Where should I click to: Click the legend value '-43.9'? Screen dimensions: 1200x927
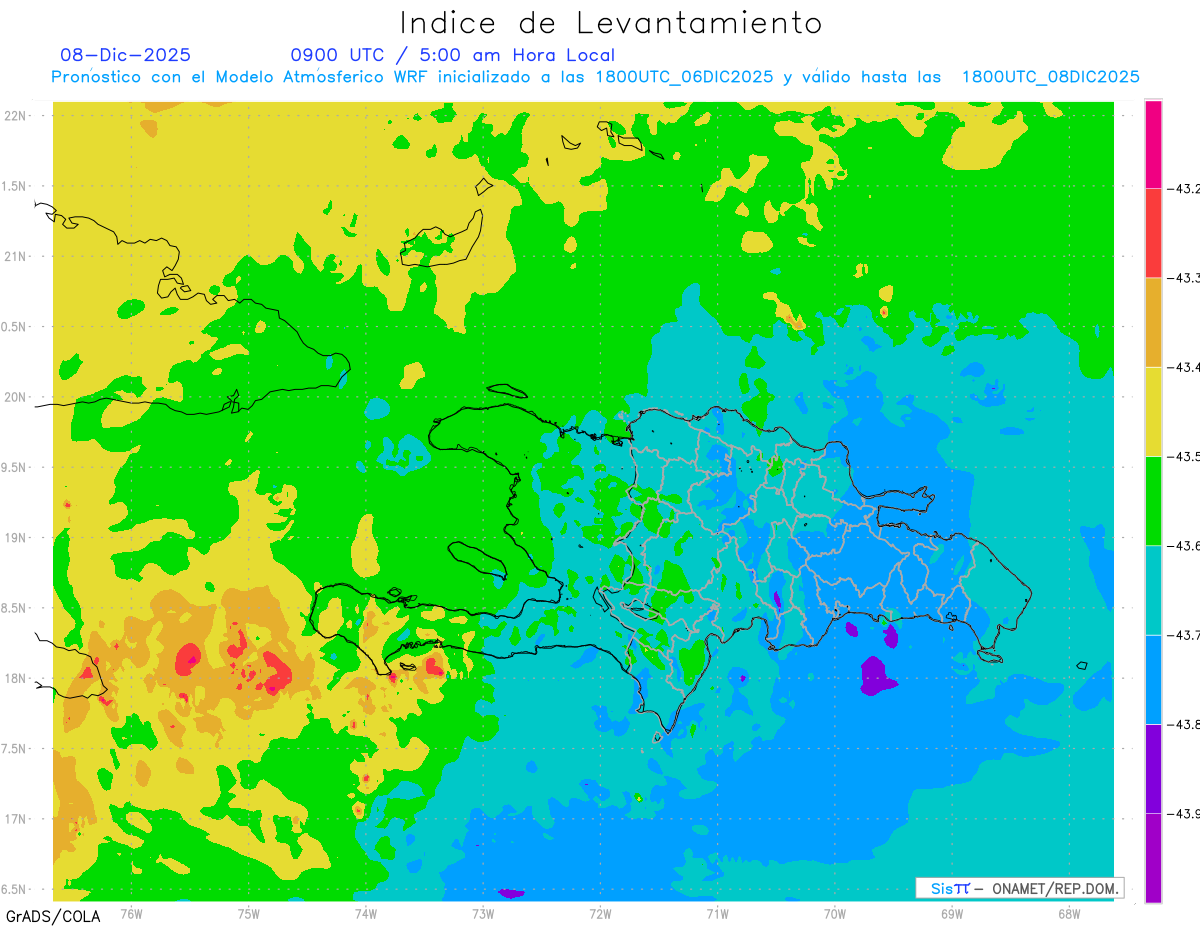coord(1184,814)
